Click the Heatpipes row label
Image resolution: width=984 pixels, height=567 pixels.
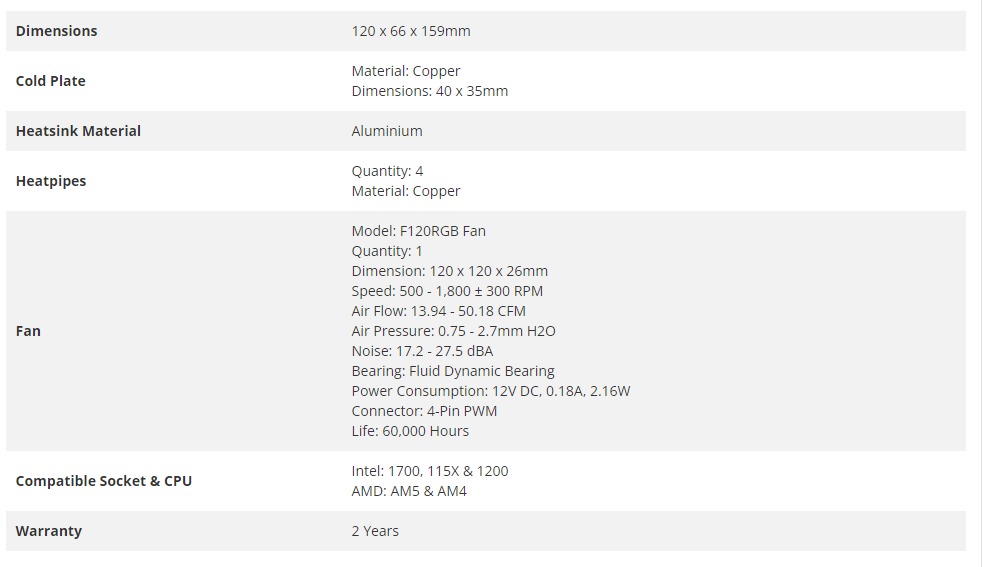click(50, 181)
